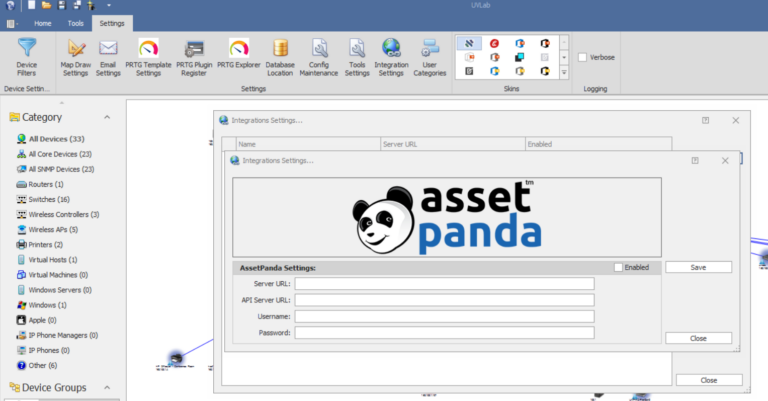Click Close button in outer Integrations dialog
The height and width of the screenshot is (401, 768).
pyautogui.click(x=709, y=380)
